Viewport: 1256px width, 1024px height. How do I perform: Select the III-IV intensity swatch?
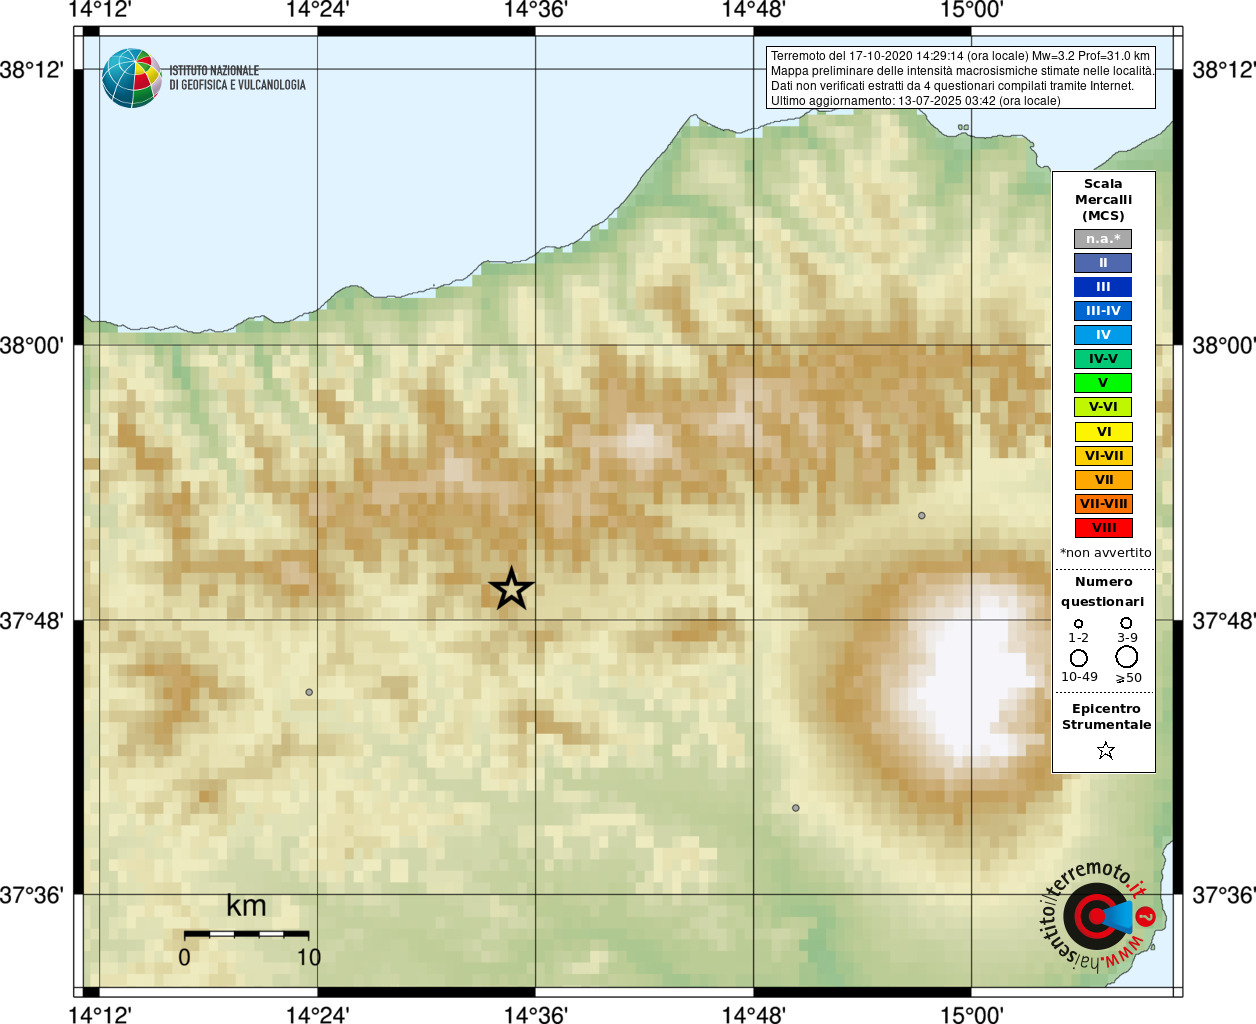(x=1103, y=311)
